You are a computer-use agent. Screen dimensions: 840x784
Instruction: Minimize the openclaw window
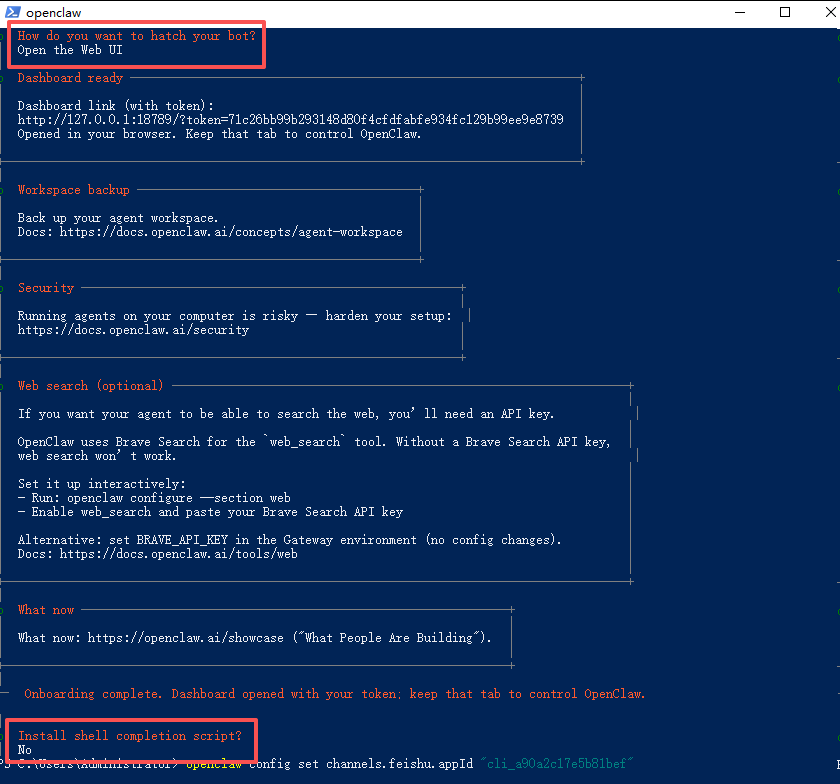tap(740, 12)
